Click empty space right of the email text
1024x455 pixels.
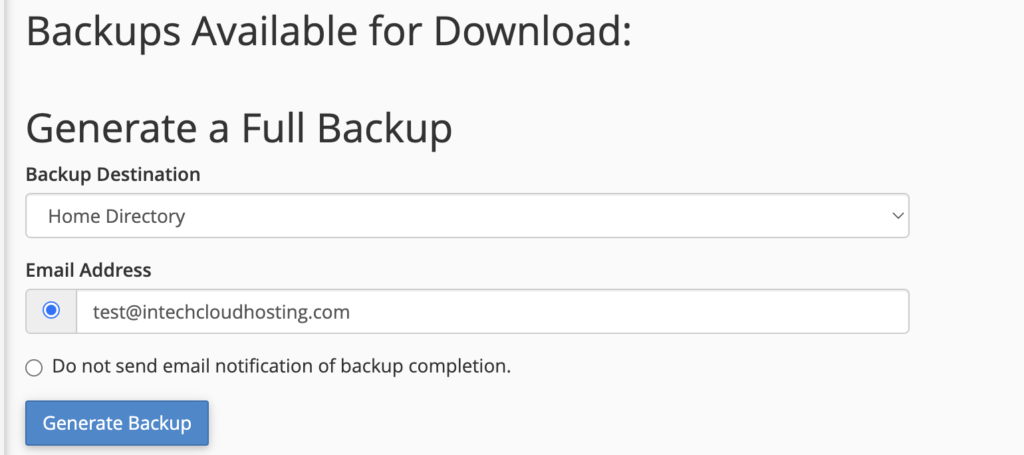(x=650, y=312)
